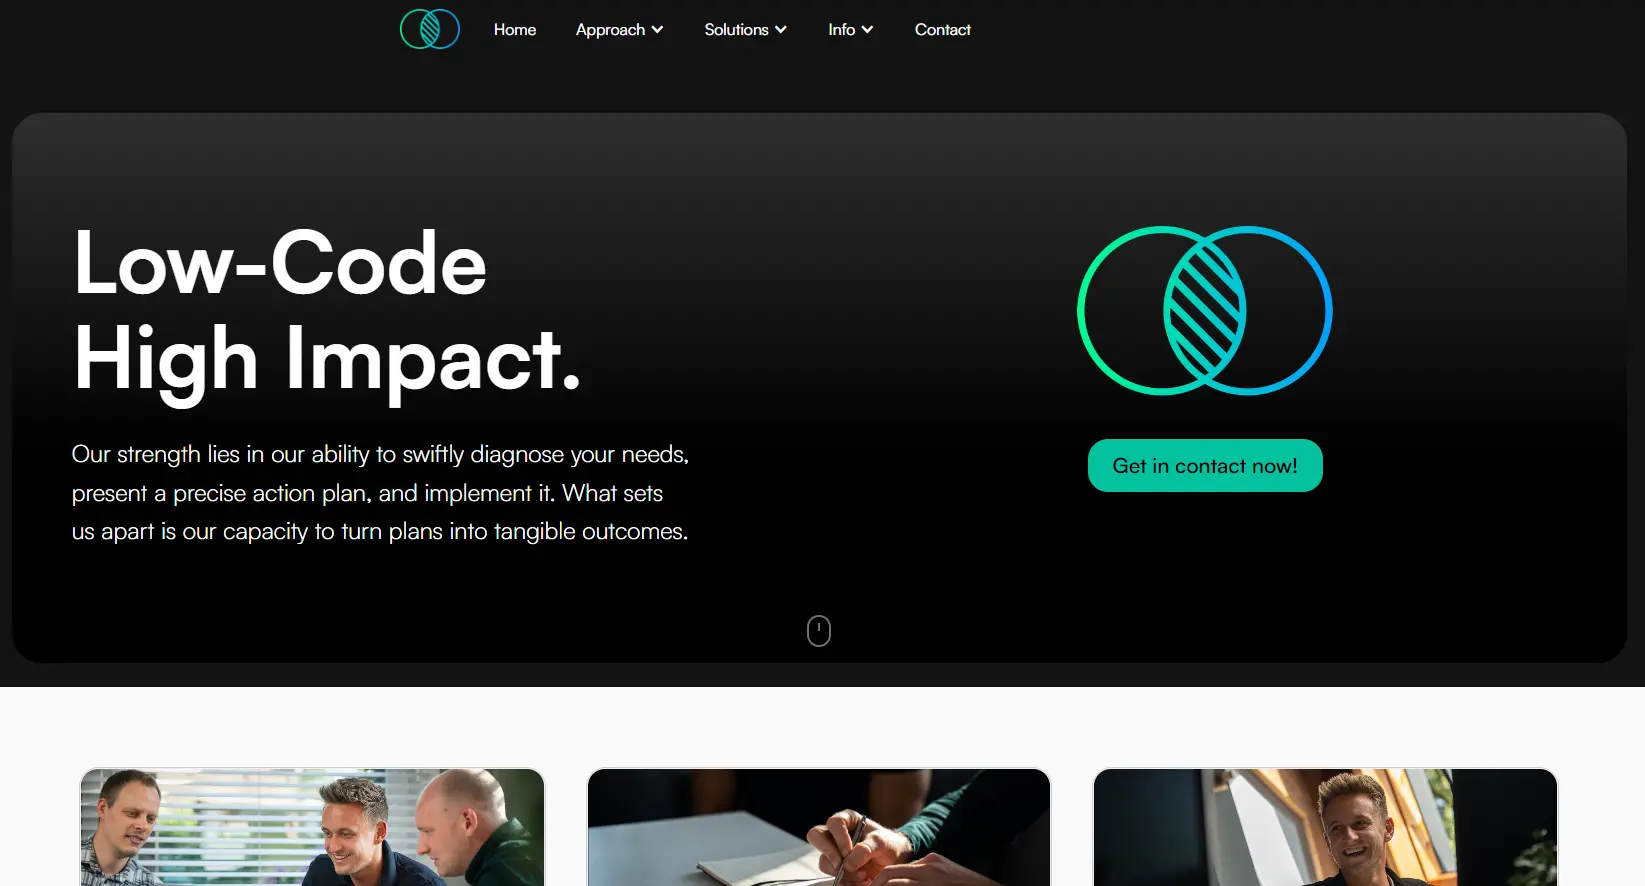This screenshot has width=1645, height=886.
Task: Open the Contact page from navbar
Action: pyautogui.click(x=943, y=30)
